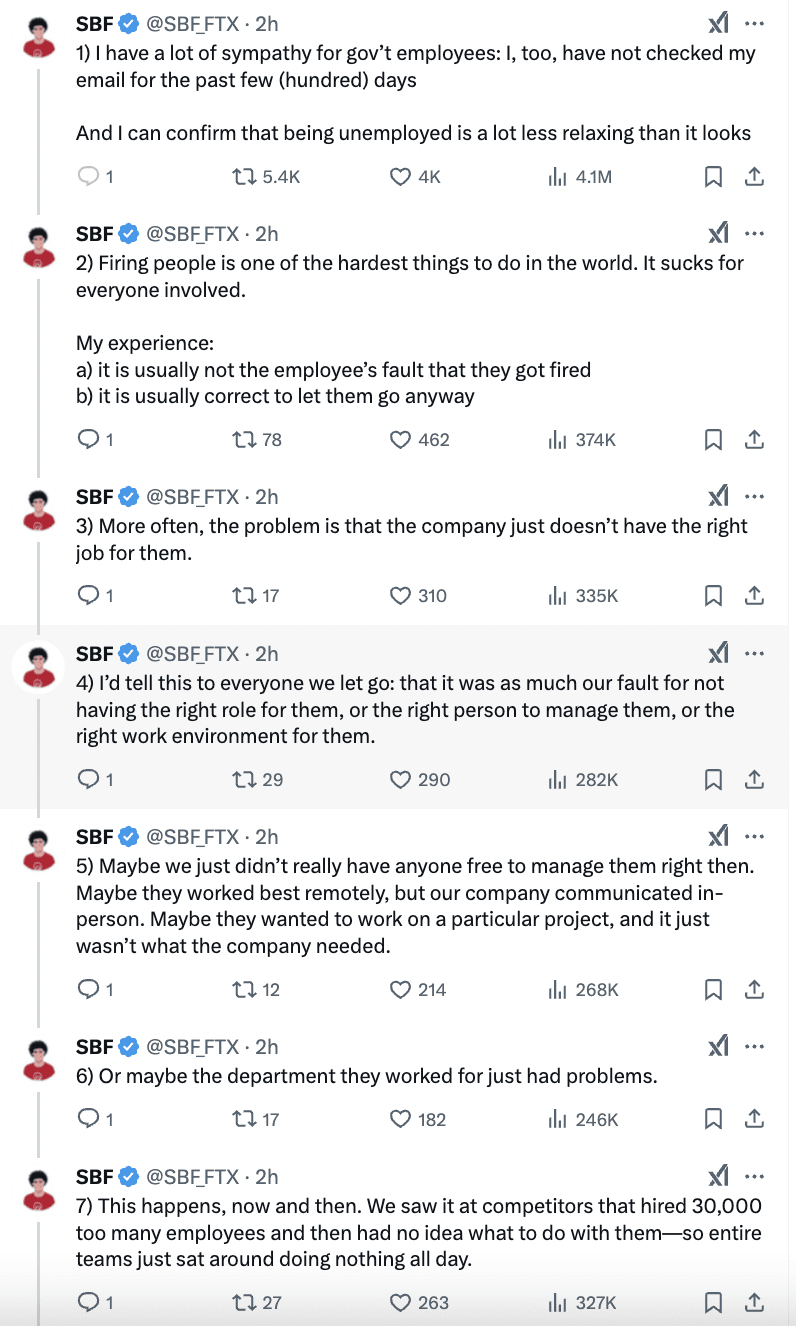The image size is (796, 1326).
Task: Open Grok on the first tweet
Action: point(717,22)
